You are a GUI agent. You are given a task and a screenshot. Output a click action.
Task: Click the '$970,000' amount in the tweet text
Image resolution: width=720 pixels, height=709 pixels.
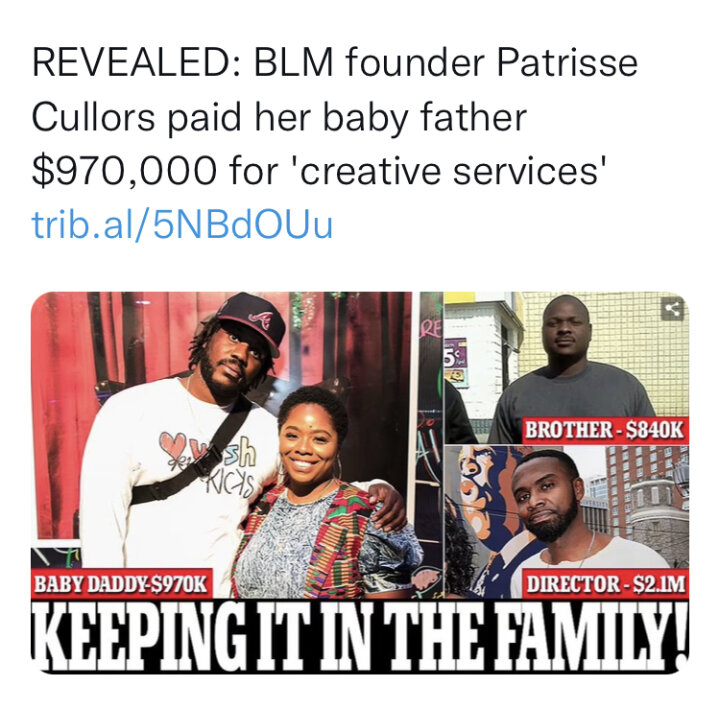click(x=124, y=171)
